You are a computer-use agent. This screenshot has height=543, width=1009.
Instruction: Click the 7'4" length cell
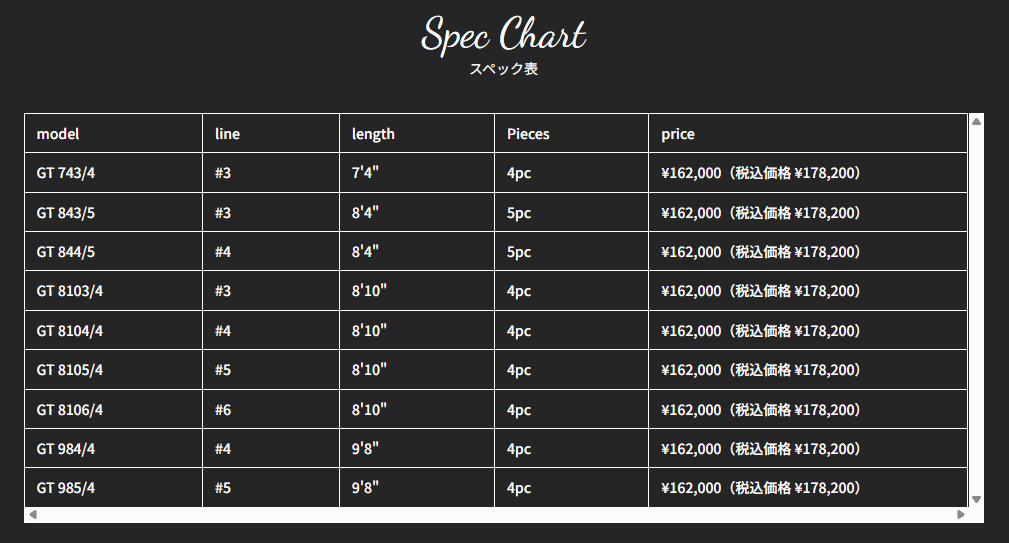click(x=365, y=173)
